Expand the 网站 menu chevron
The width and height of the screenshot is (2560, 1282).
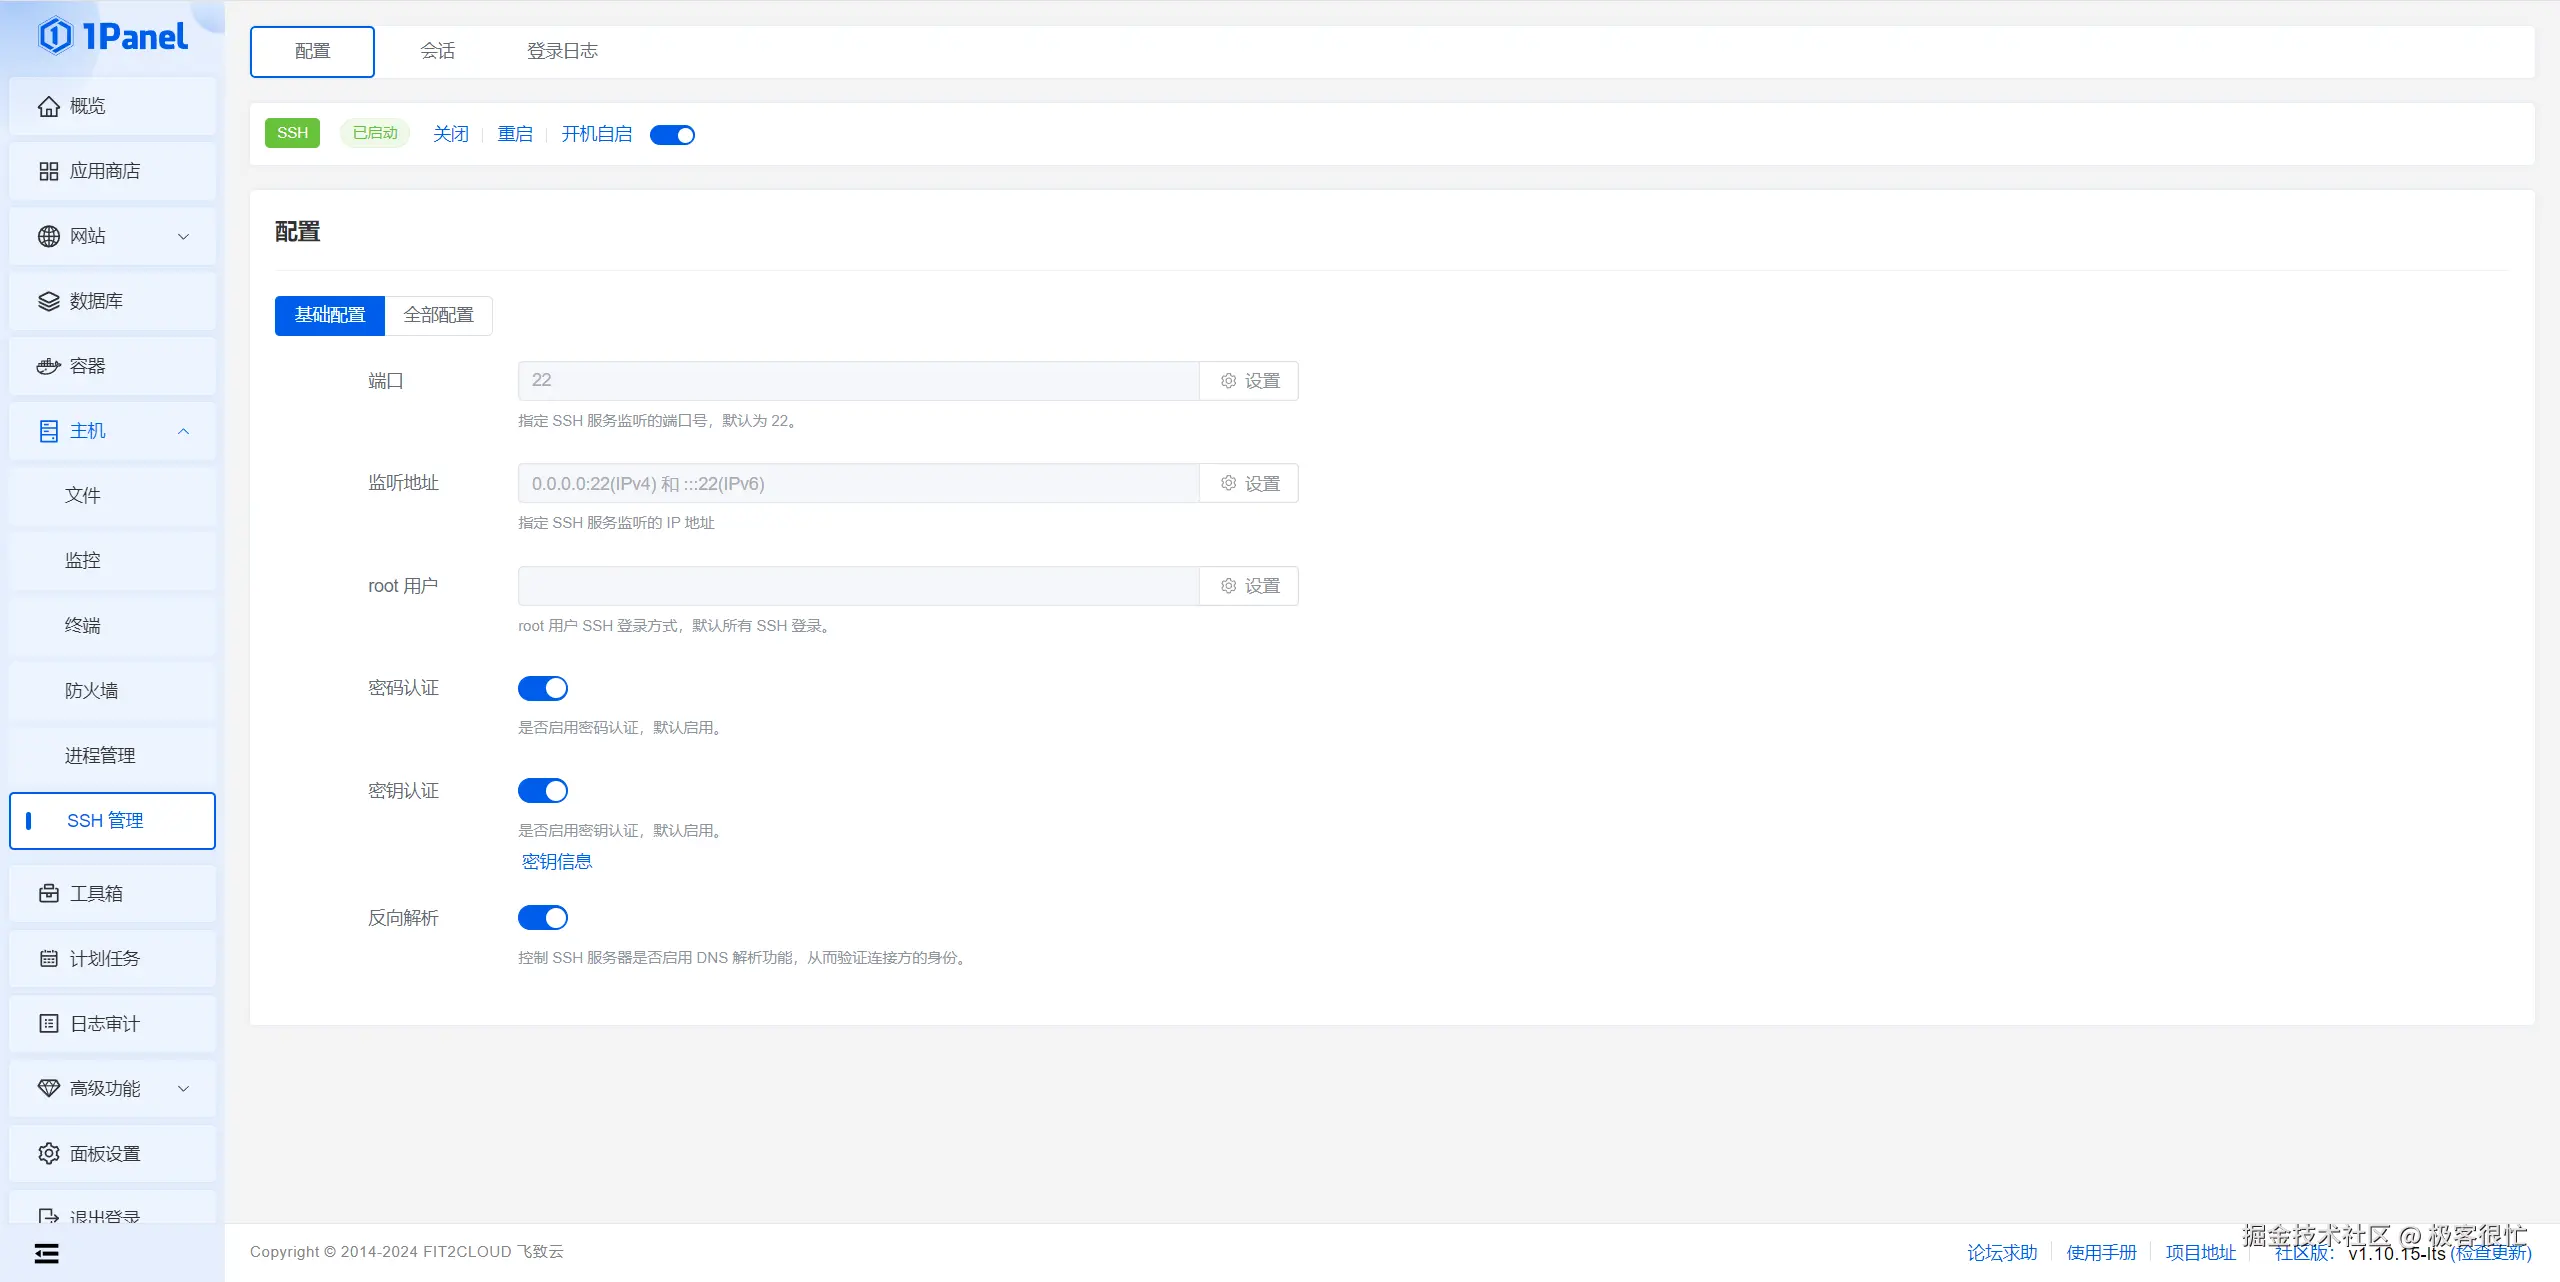(183, 236)
